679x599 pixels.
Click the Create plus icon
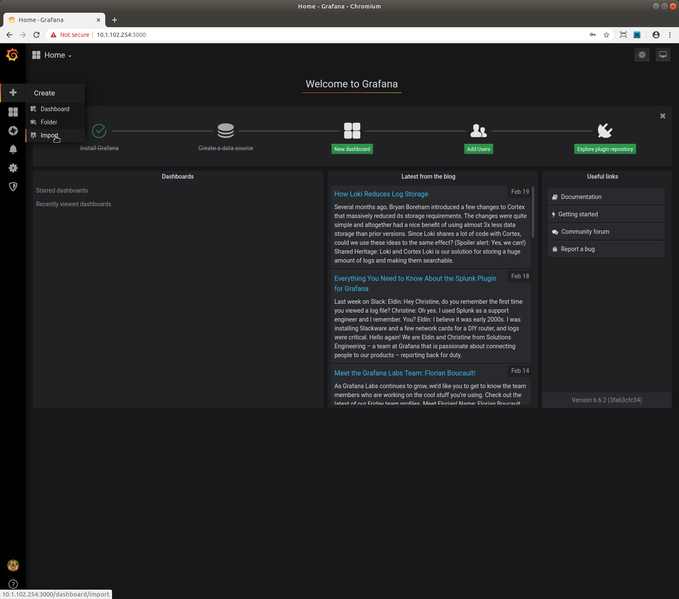click(x=13, y=93)
